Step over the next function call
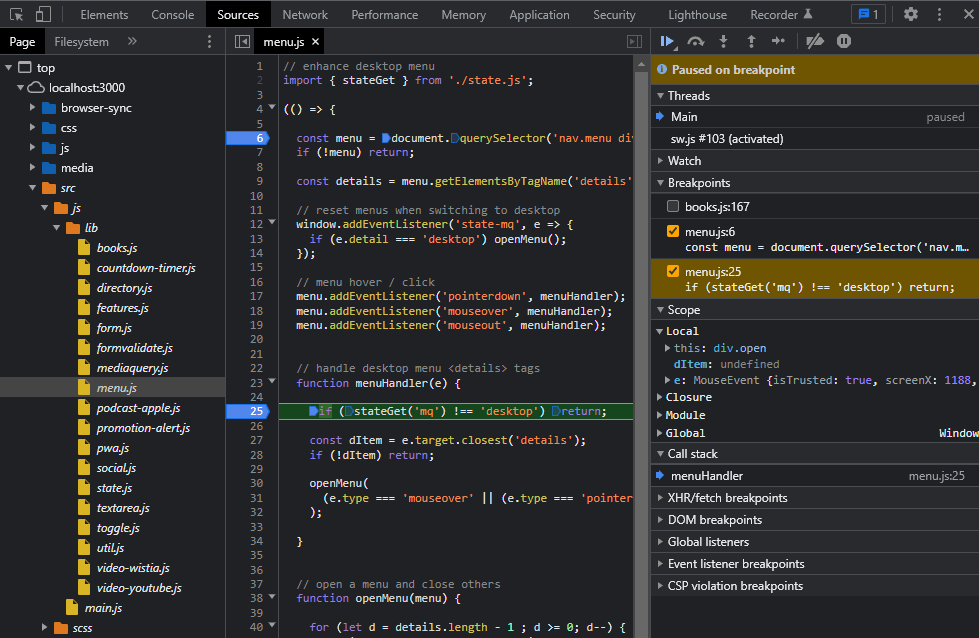 (695, 42)
